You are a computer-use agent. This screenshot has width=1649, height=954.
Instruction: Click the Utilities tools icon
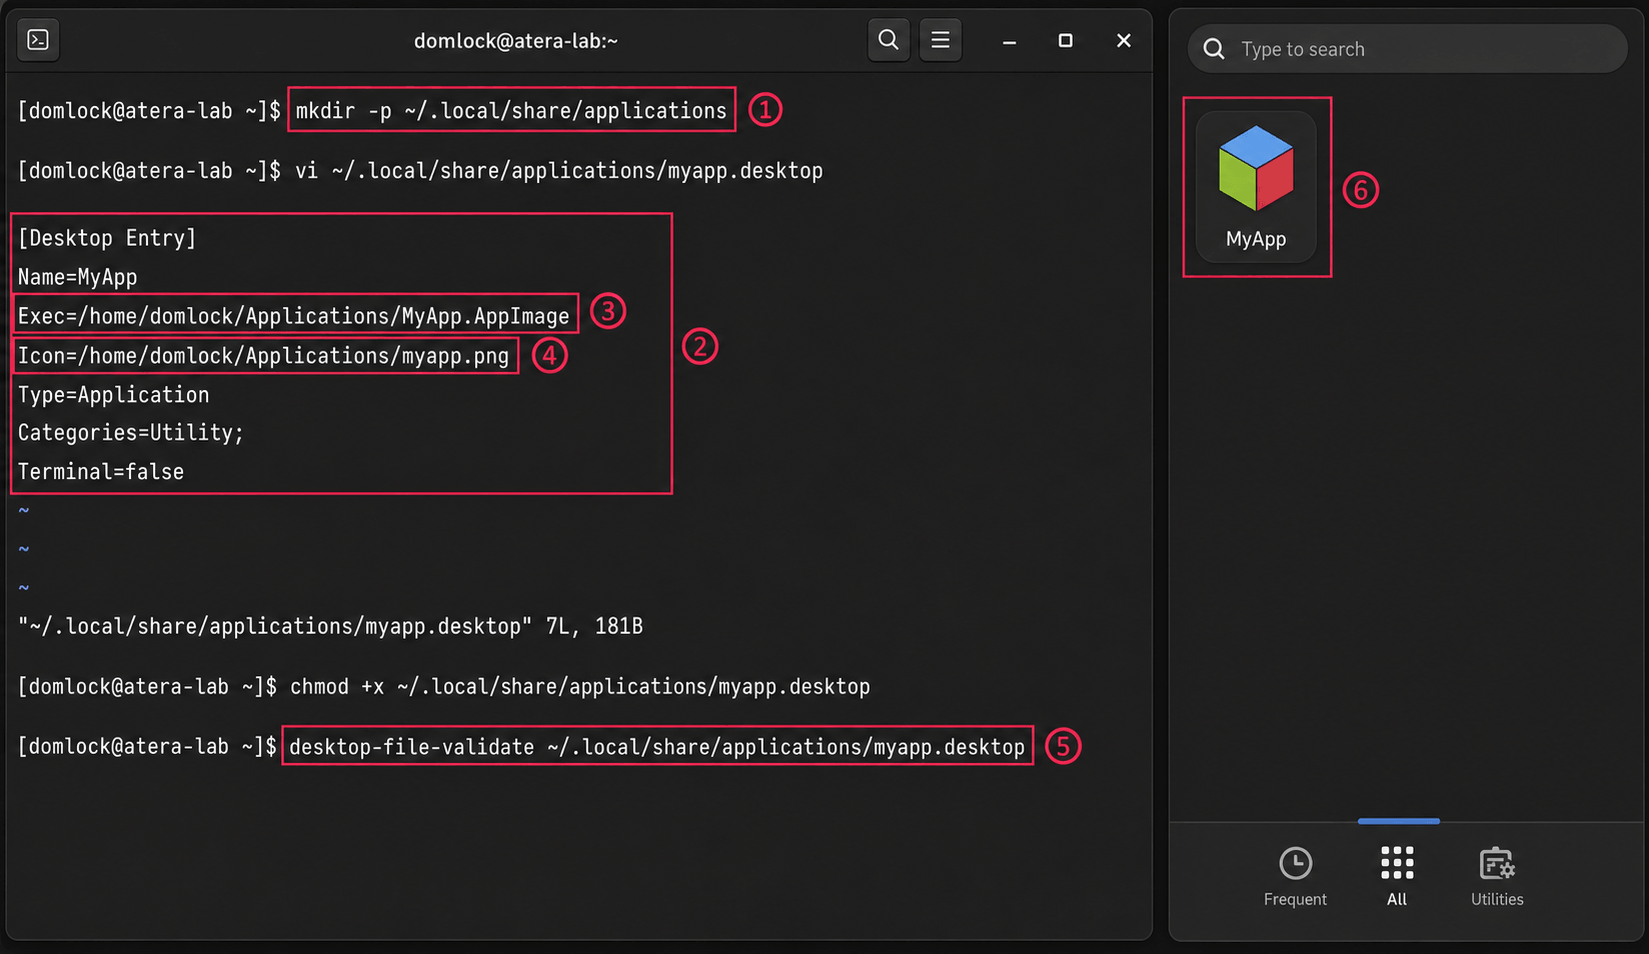pos(1497,863)
